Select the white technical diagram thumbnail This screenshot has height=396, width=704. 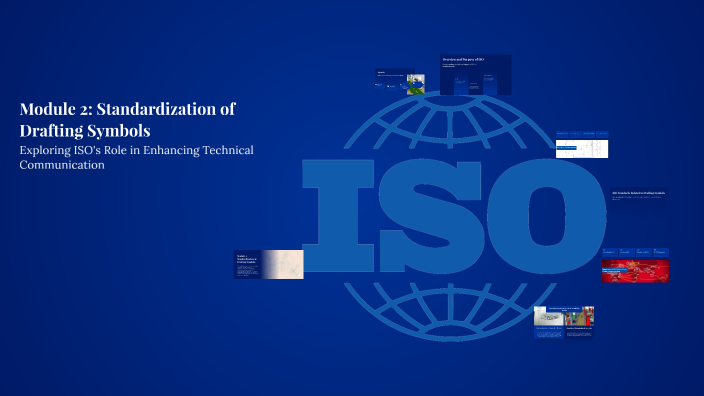pyautogui.click(x=582, y=149)
